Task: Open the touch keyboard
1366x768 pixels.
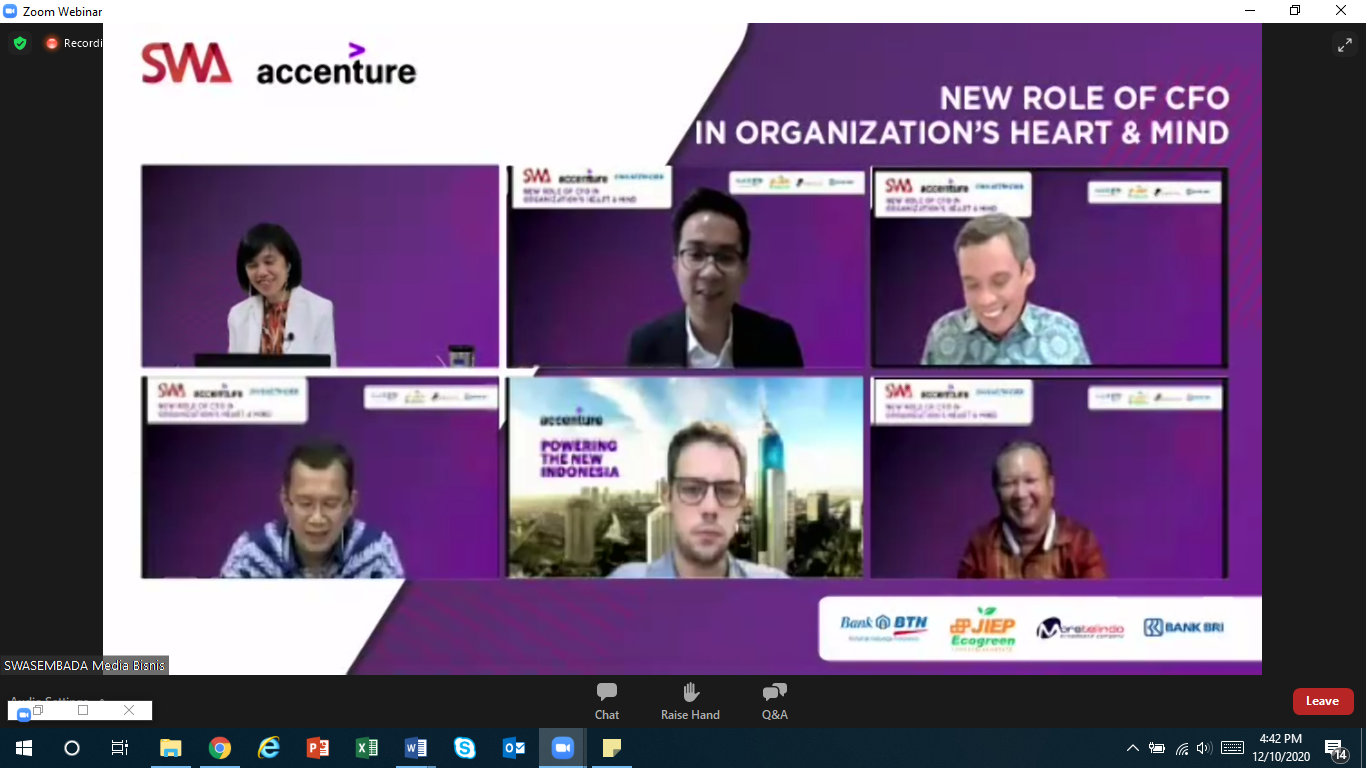Action: click(x=1233, y=748)
